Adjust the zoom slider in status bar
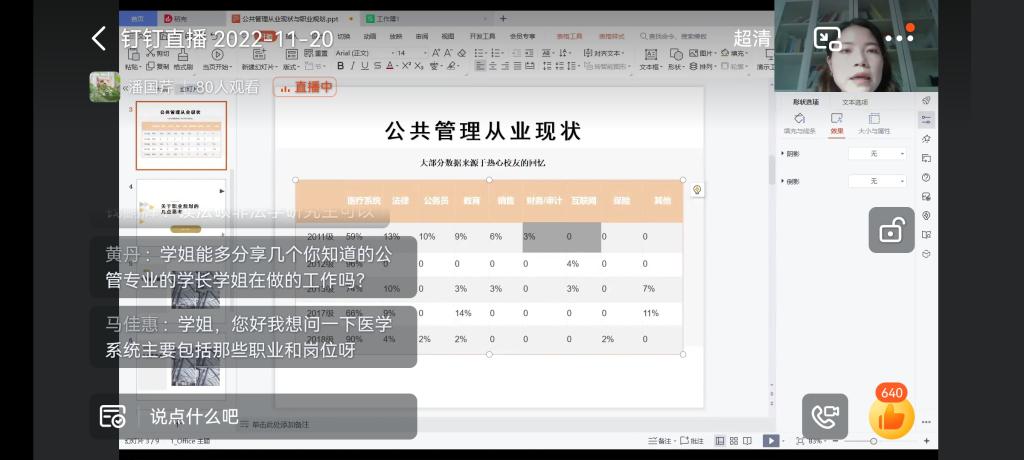 pyautogui.click(x=873, y=441)
